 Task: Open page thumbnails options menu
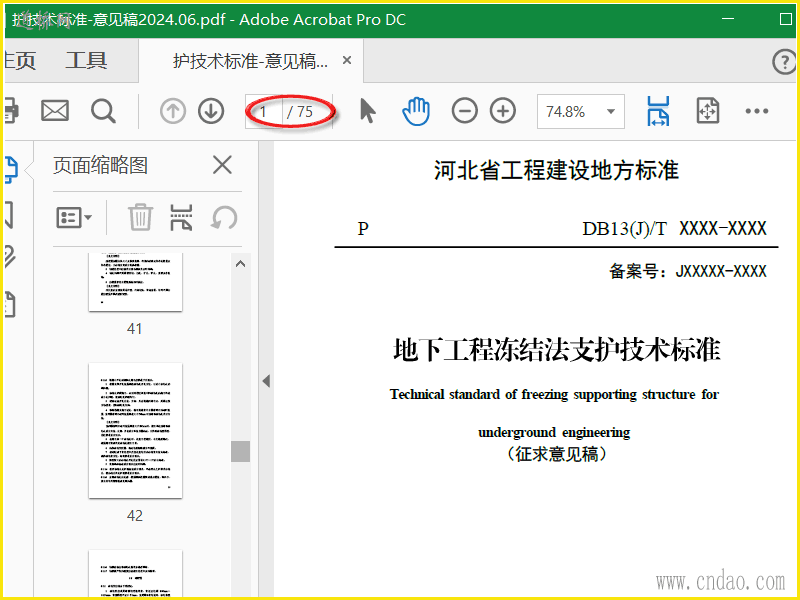[x=74, y=218]
